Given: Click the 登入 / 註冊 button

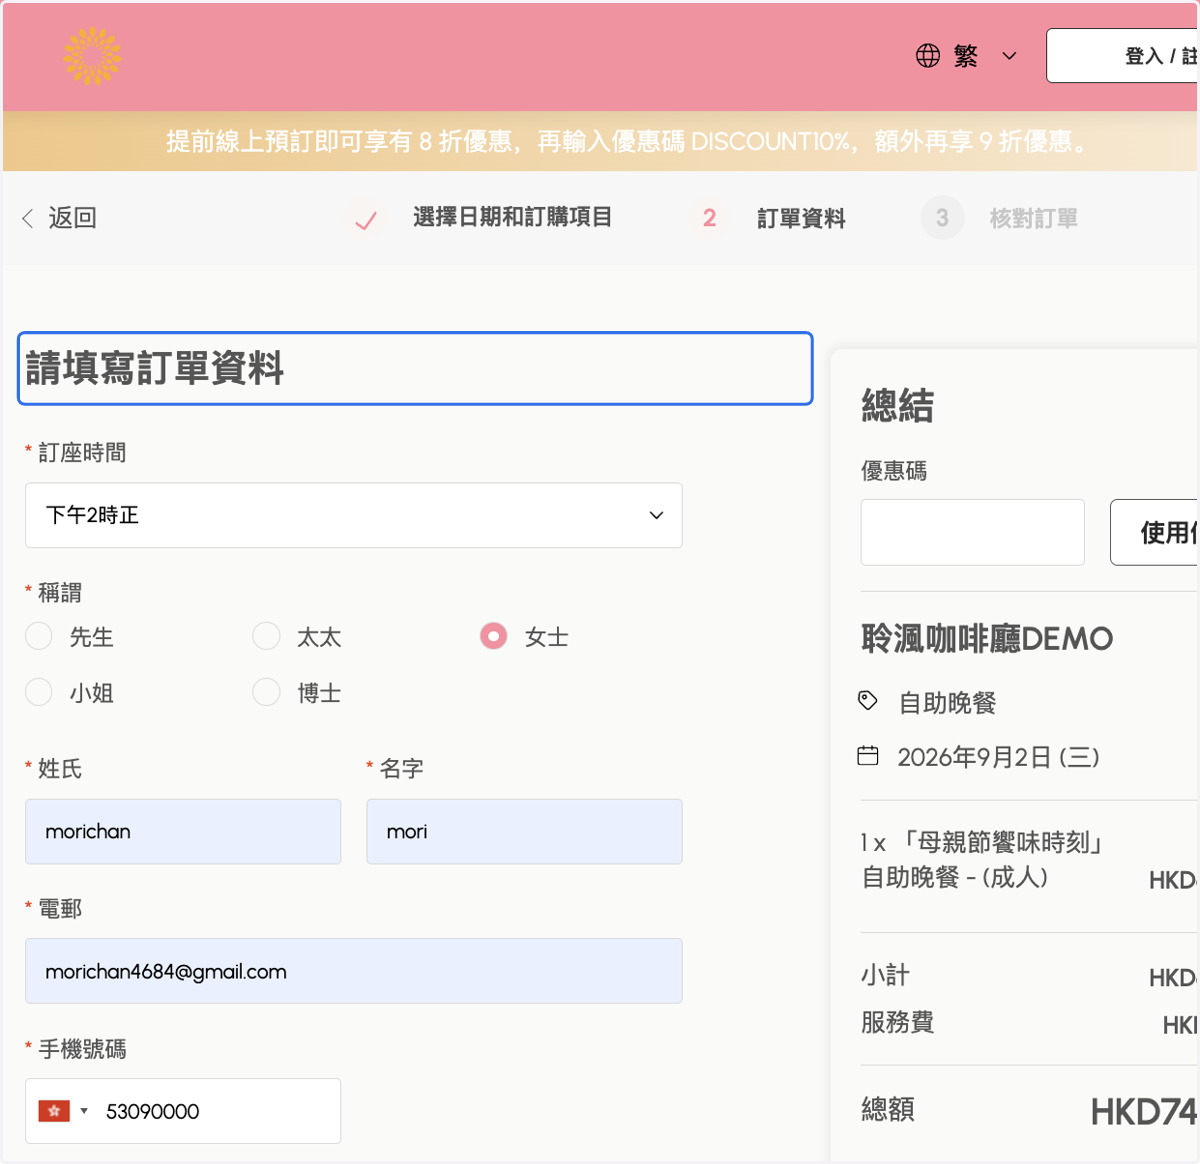Looking at the screenshot, I should (x=1122, y=56).
